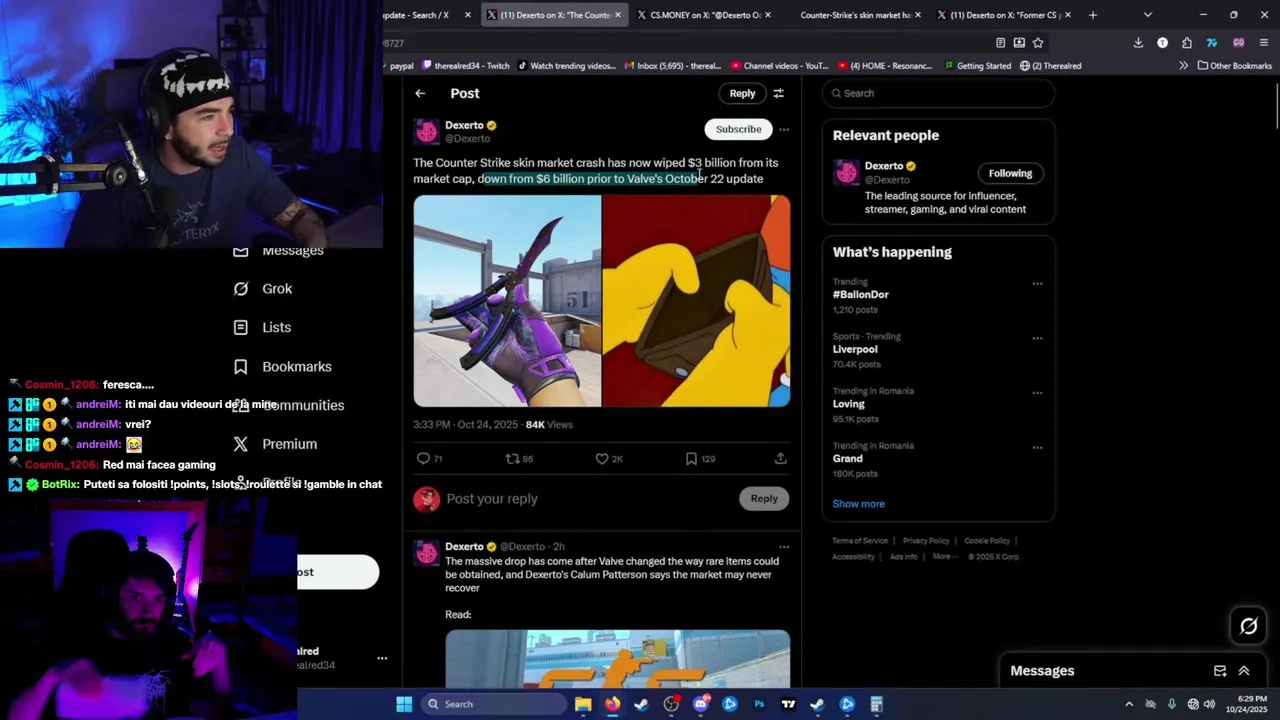
Task: Show hidden system tray icons
Action: [1129, 704]
